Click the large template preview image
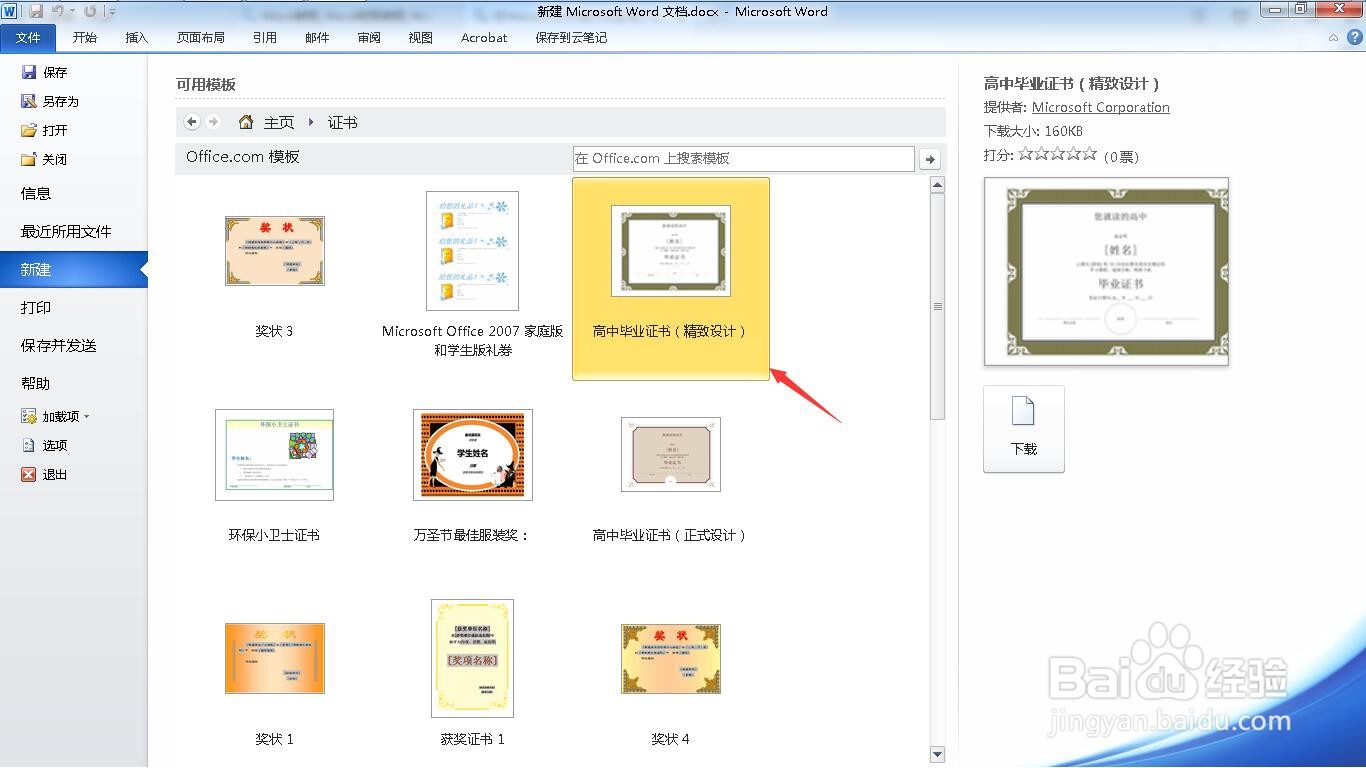Image resolution: width=1366 pixels, height=768 pixels. [1106, 271]
